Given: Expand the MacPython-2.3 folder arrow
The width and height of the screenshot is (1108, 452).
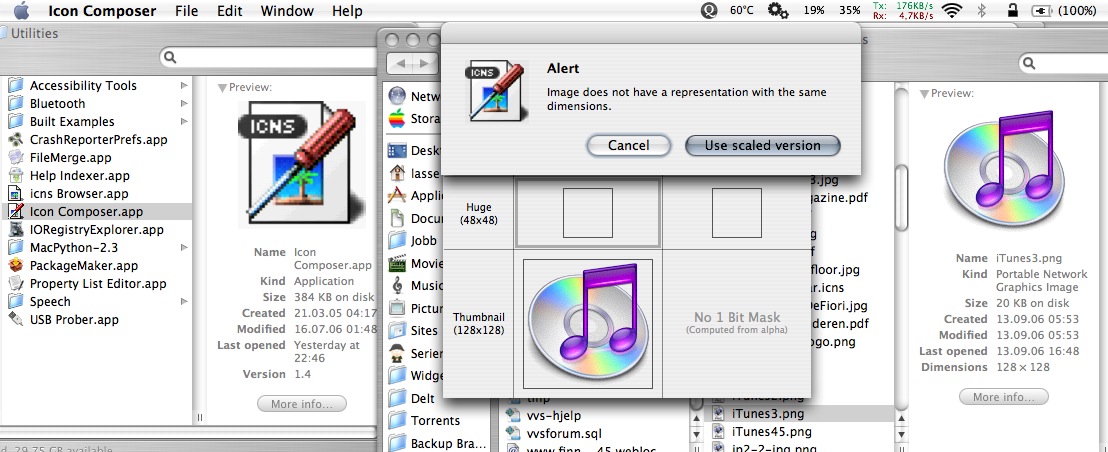Looking at the screenshot, I should coord(184,247).
